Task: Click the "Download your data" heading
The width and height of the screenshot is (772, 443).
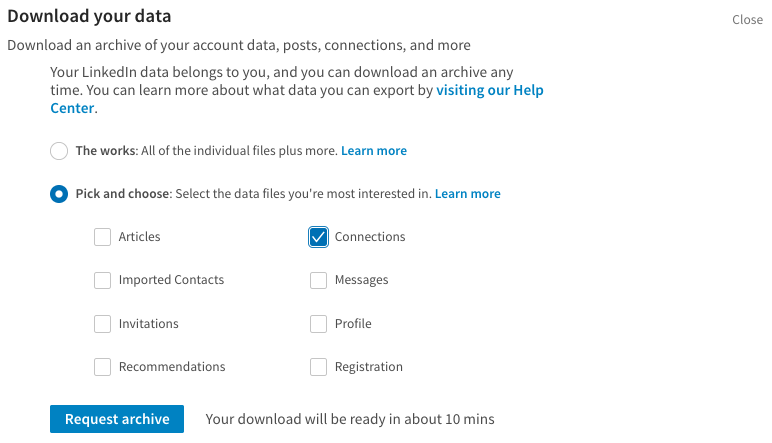Action: pos(89,16)
